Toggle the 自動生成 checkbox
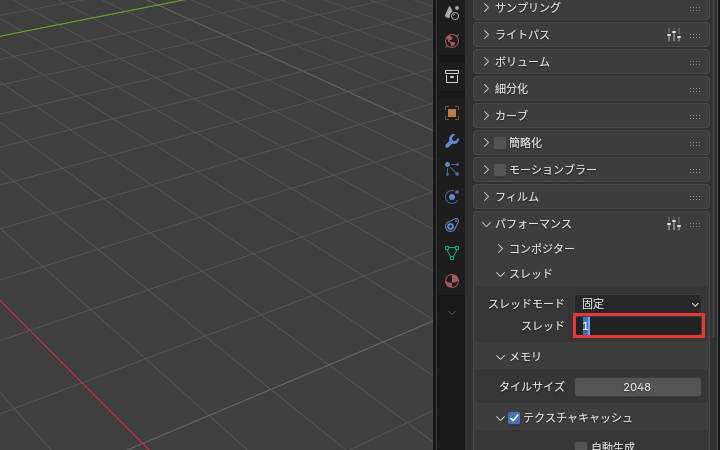Viewport: 720px width, 450px height. pyautogui.click(x=581, y=446)
